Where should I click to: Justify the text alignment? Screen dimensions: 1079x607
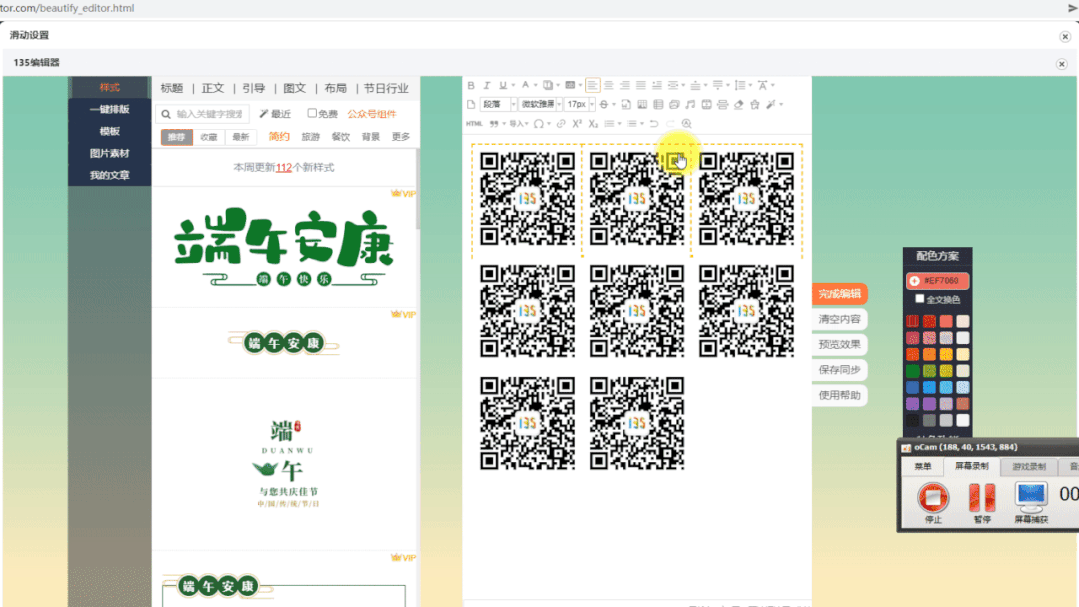pyautogui.click(x=641, y=85)
